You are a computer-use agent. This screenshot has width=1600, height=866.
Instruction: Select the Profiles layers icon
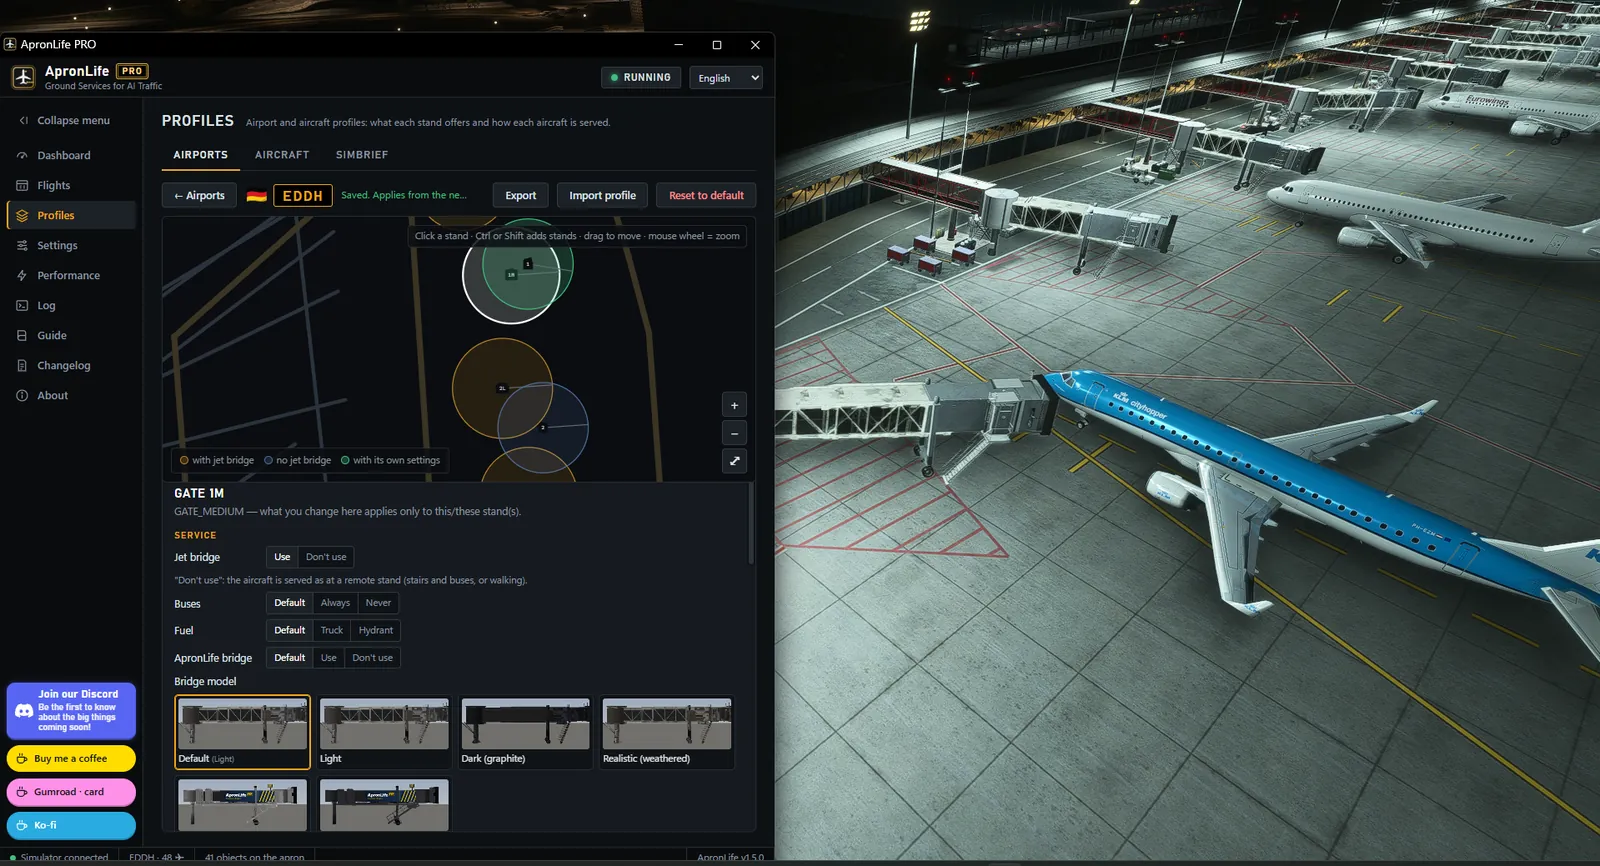coord(22,216)
